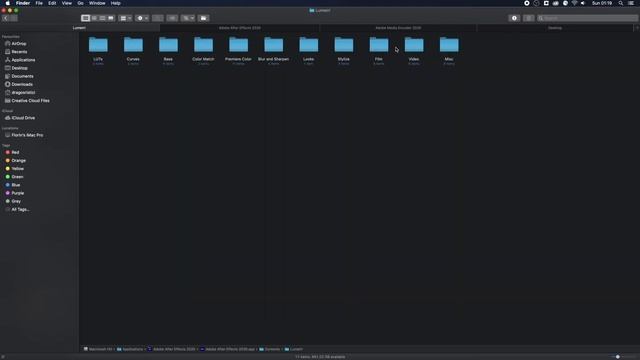The width and height of the screenshot is (640, 360).
Task: Open Spotlight search in menu bar
Action: click(x=621, y=3)
